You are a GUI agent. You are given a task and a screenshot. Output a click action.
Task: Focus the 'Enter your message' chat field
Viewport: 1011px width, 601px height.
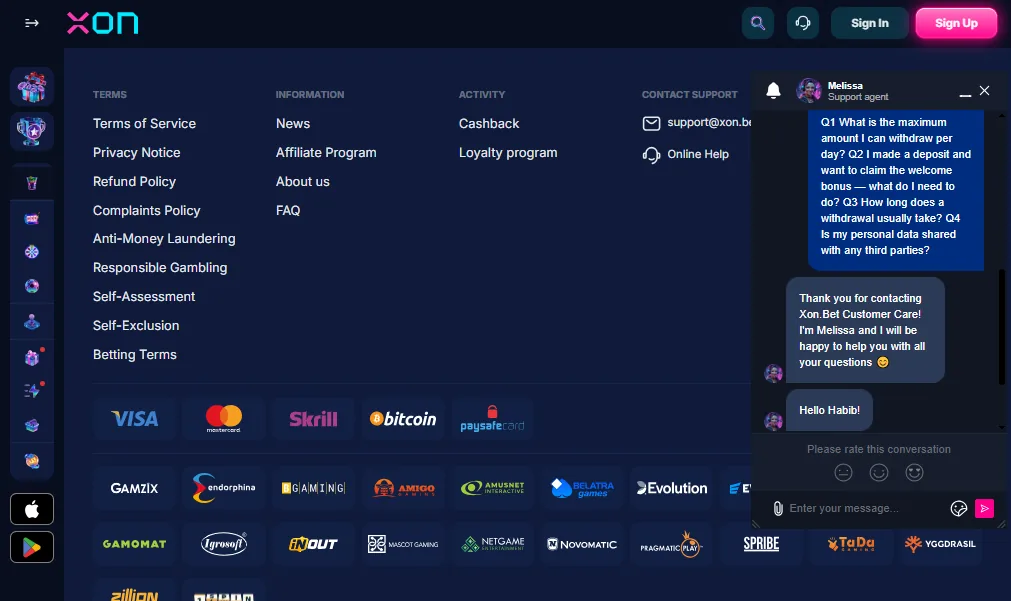pyautogui.click(x=867, y=508)
